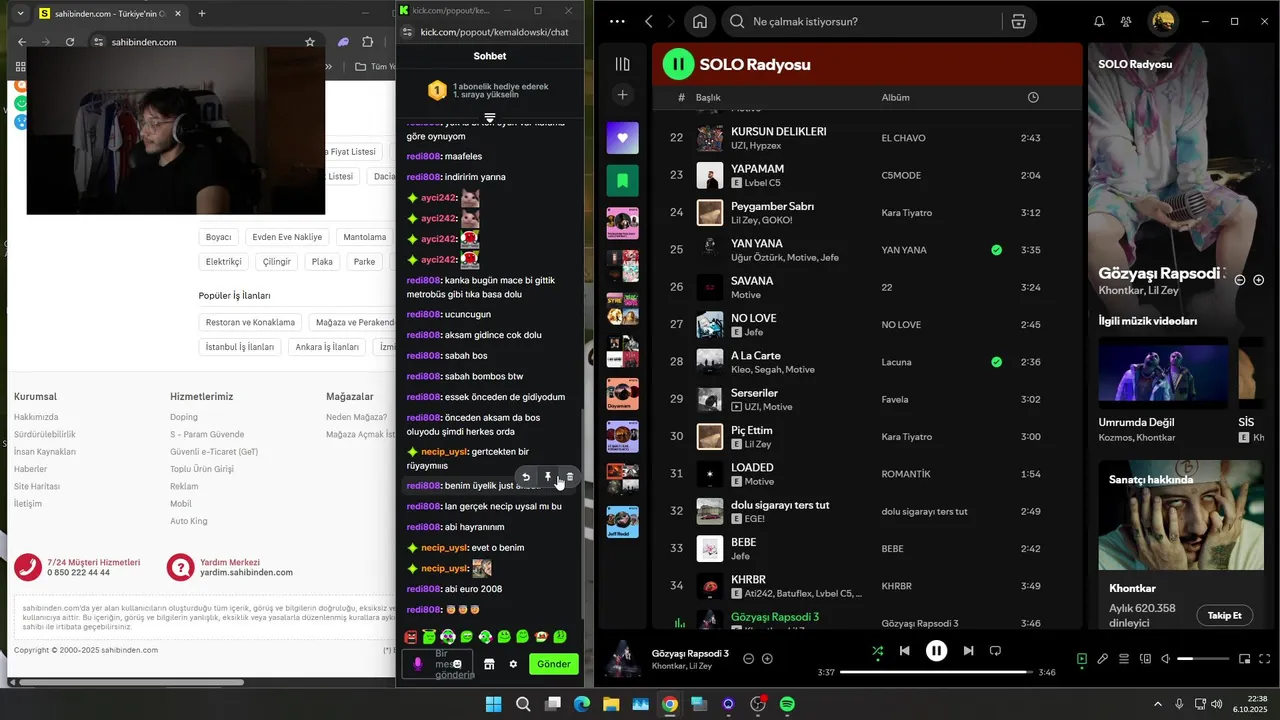Viewport: 1280px width, 720px height.
Task: Skip to next track in Spotify
Action: [x=968, y=651]
